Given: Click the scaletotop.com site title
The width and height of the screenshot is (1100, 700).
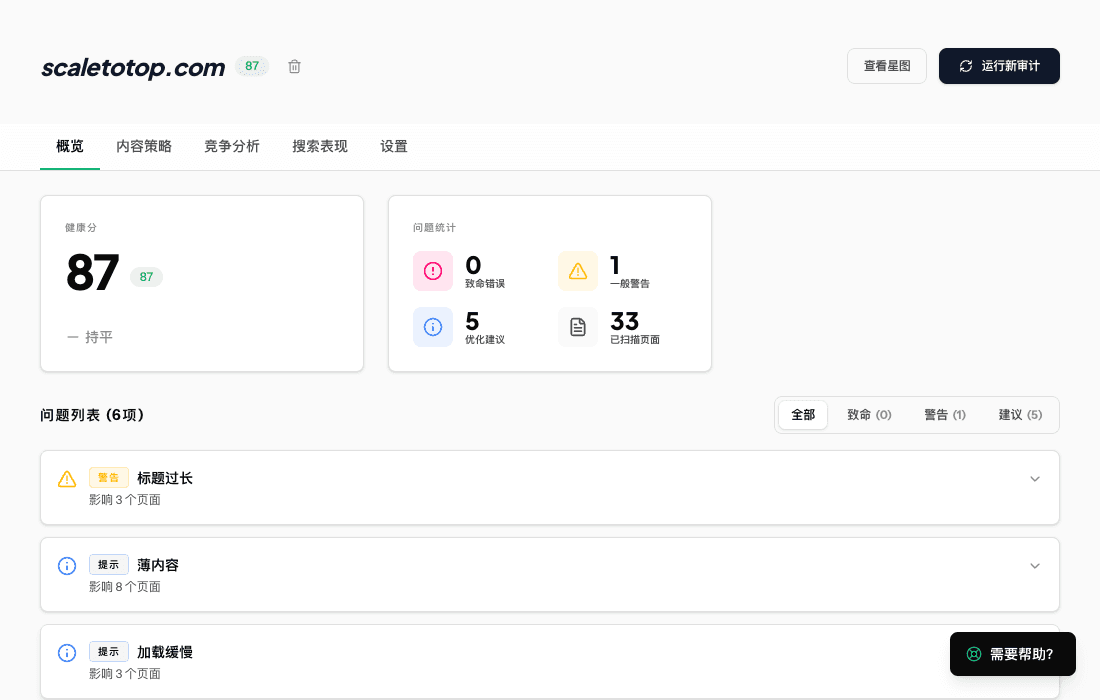Looking at the screenshot, I should [x=133, y=67].
